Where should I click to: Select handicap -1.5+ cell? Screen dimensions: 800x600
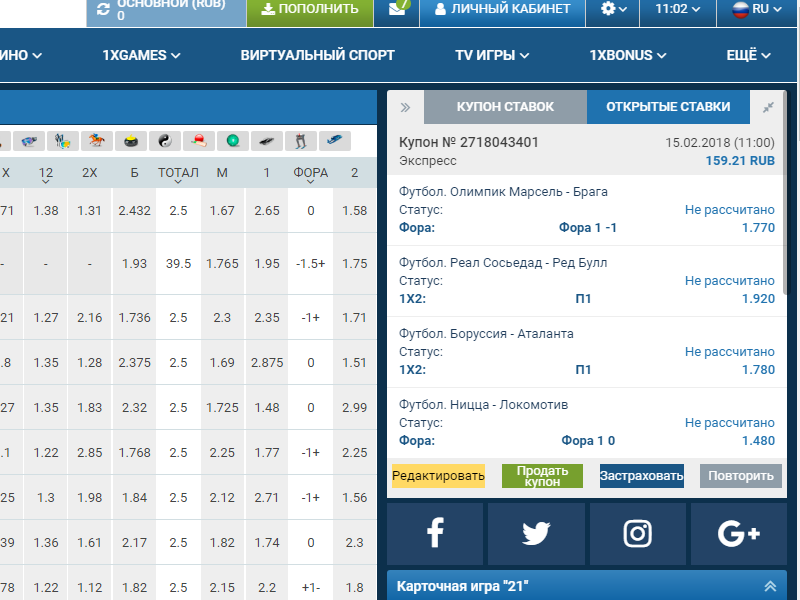click(310, 264)
